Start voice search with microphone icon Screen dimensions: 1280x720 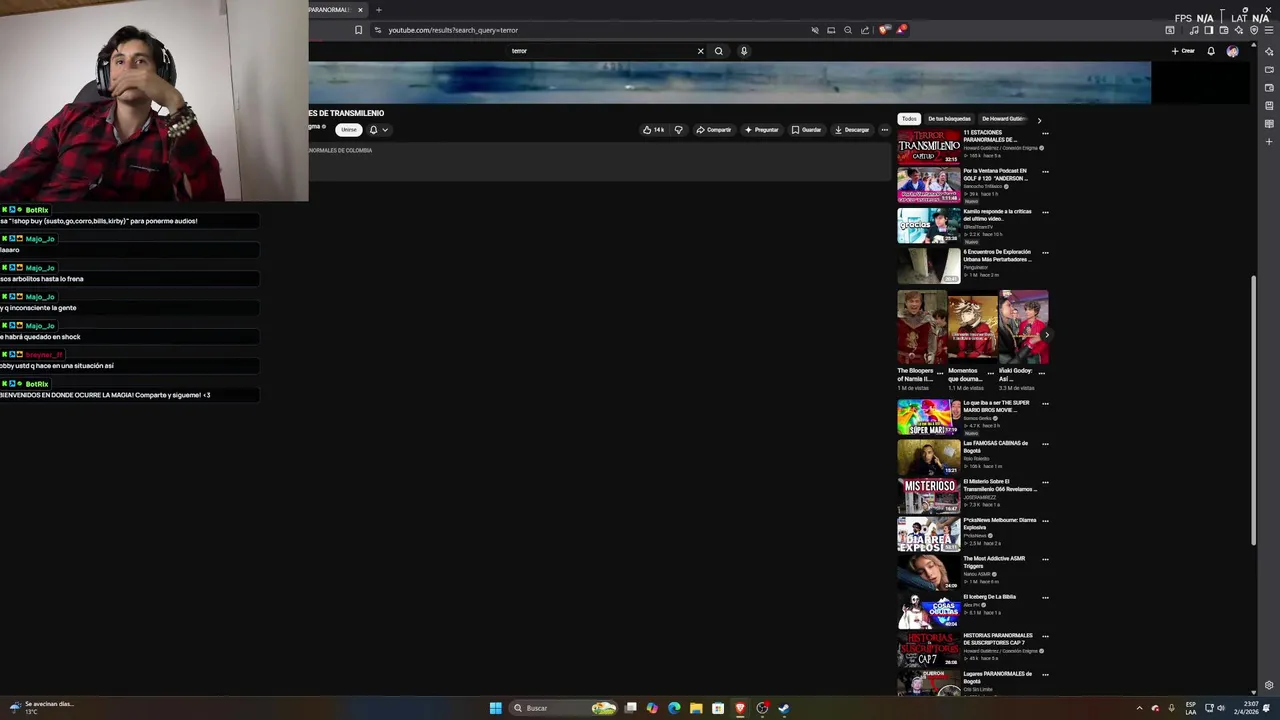[x=744, y=51]
